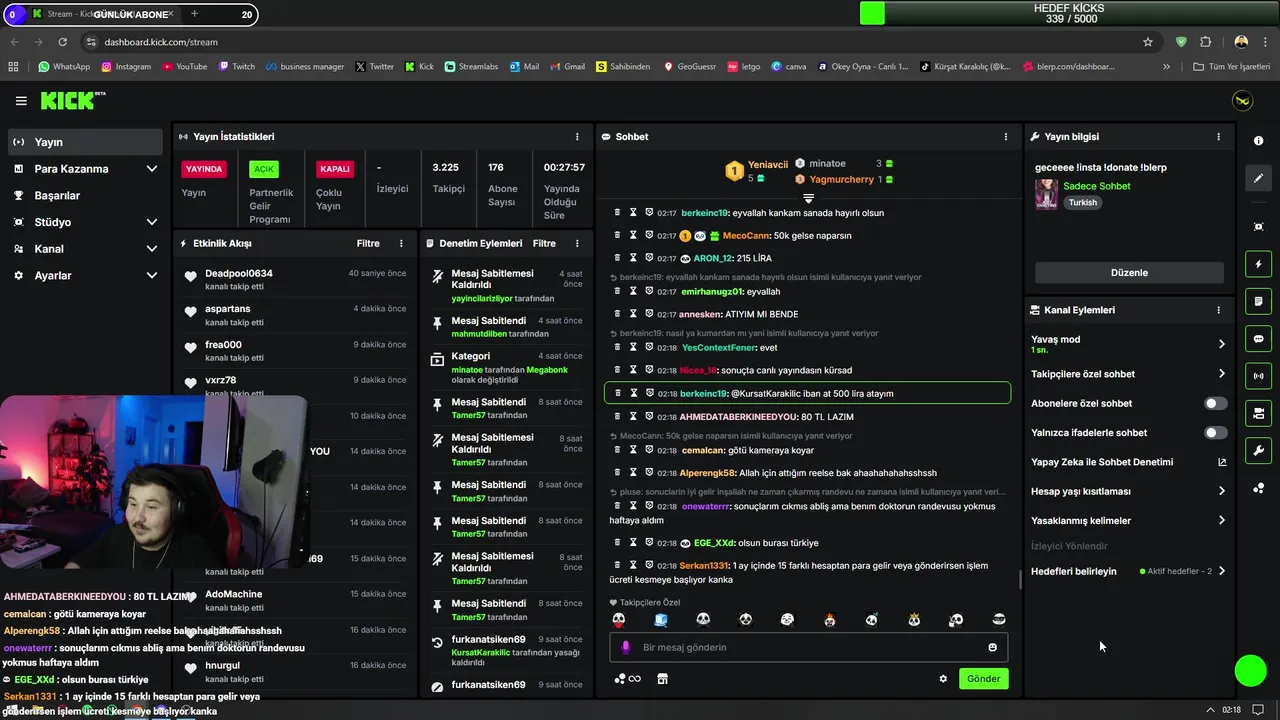Click the Hedef Kicks 339 / 5000 progress bar

pos(1069,13)
